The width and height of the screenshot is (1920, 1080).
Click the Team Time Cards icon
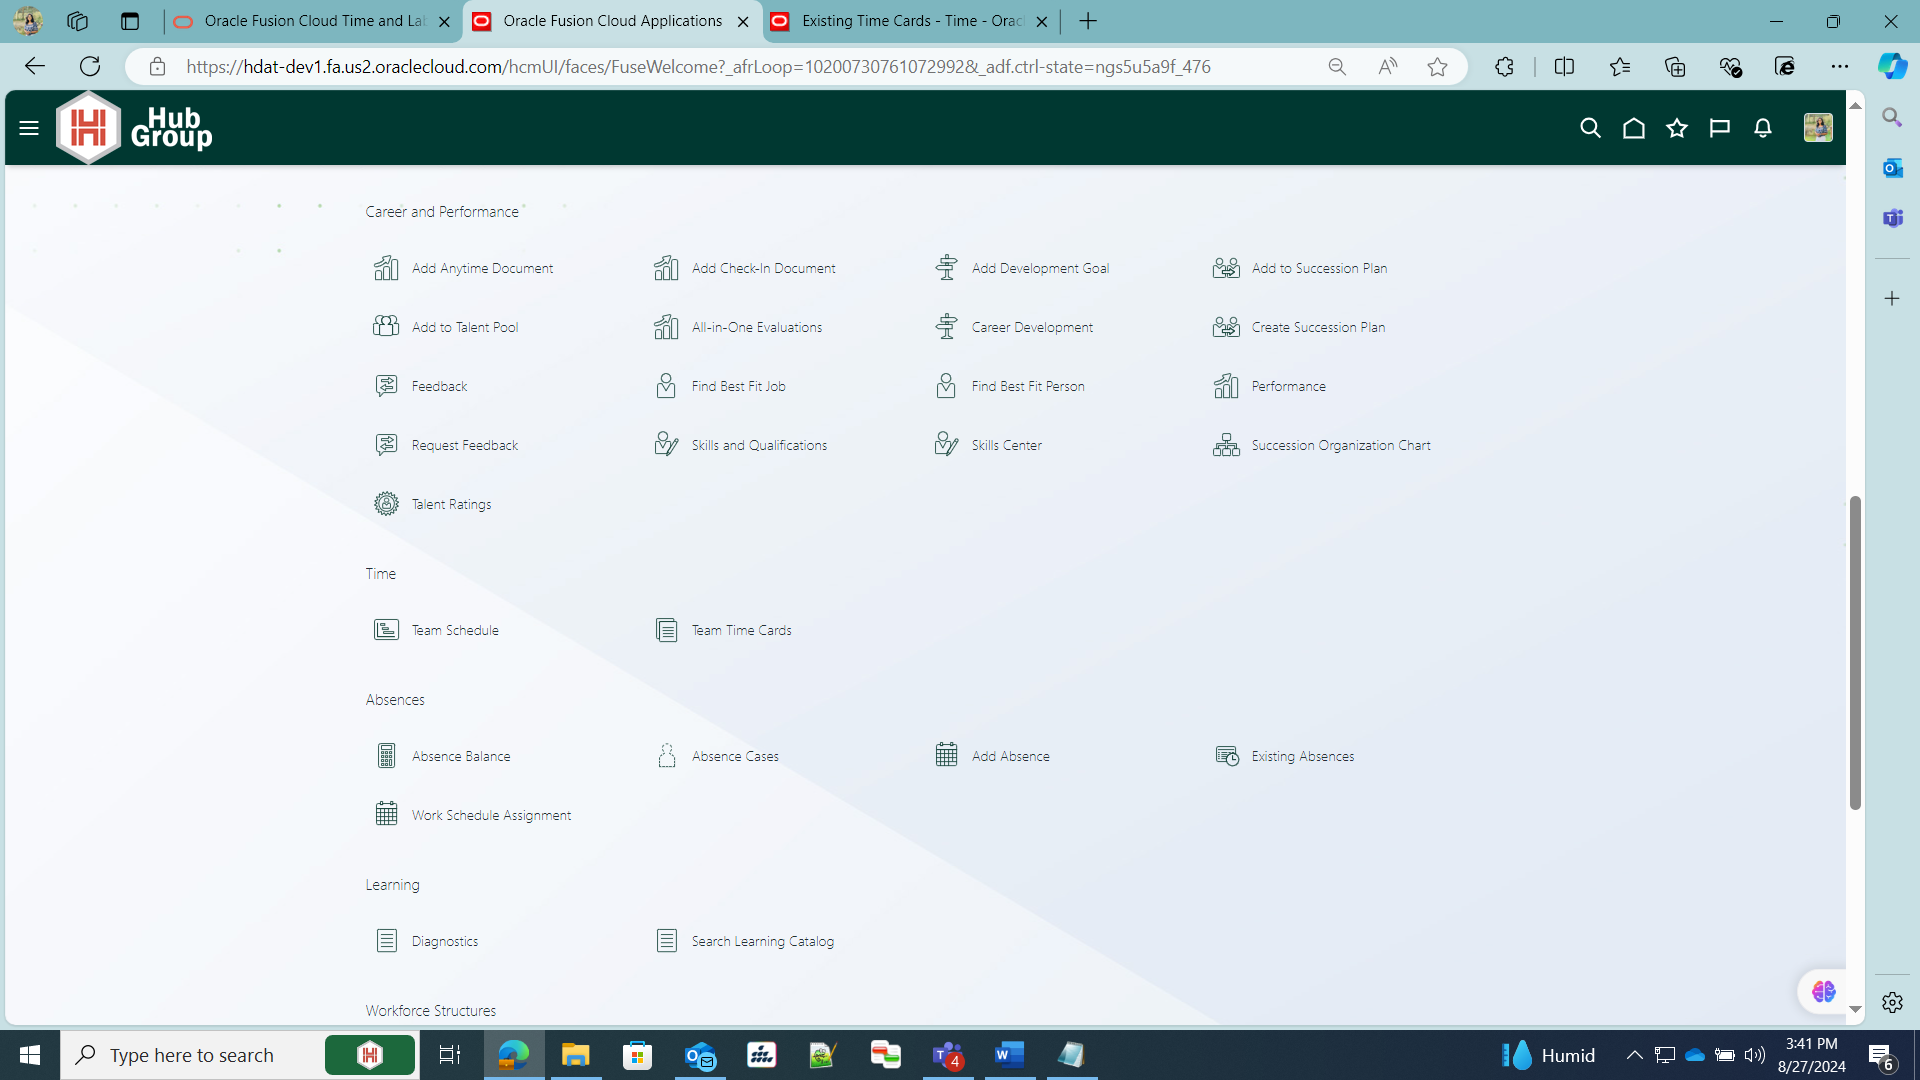point(666,630)
